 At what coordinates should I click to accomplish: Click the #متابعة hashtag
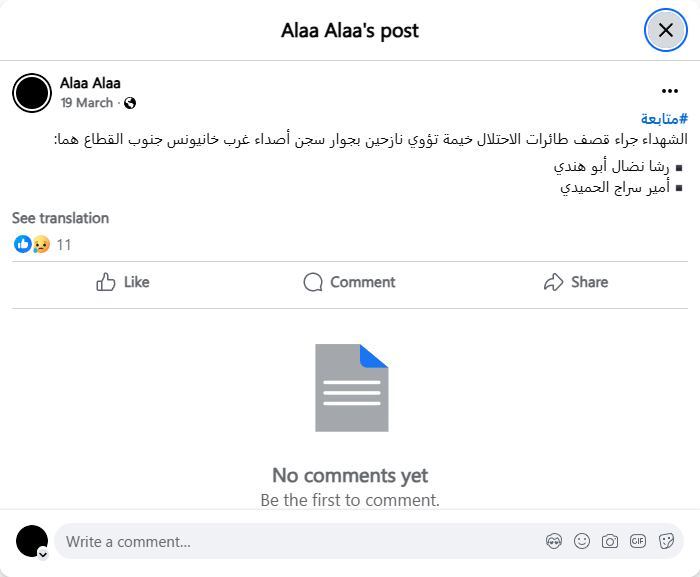point(663,119)
